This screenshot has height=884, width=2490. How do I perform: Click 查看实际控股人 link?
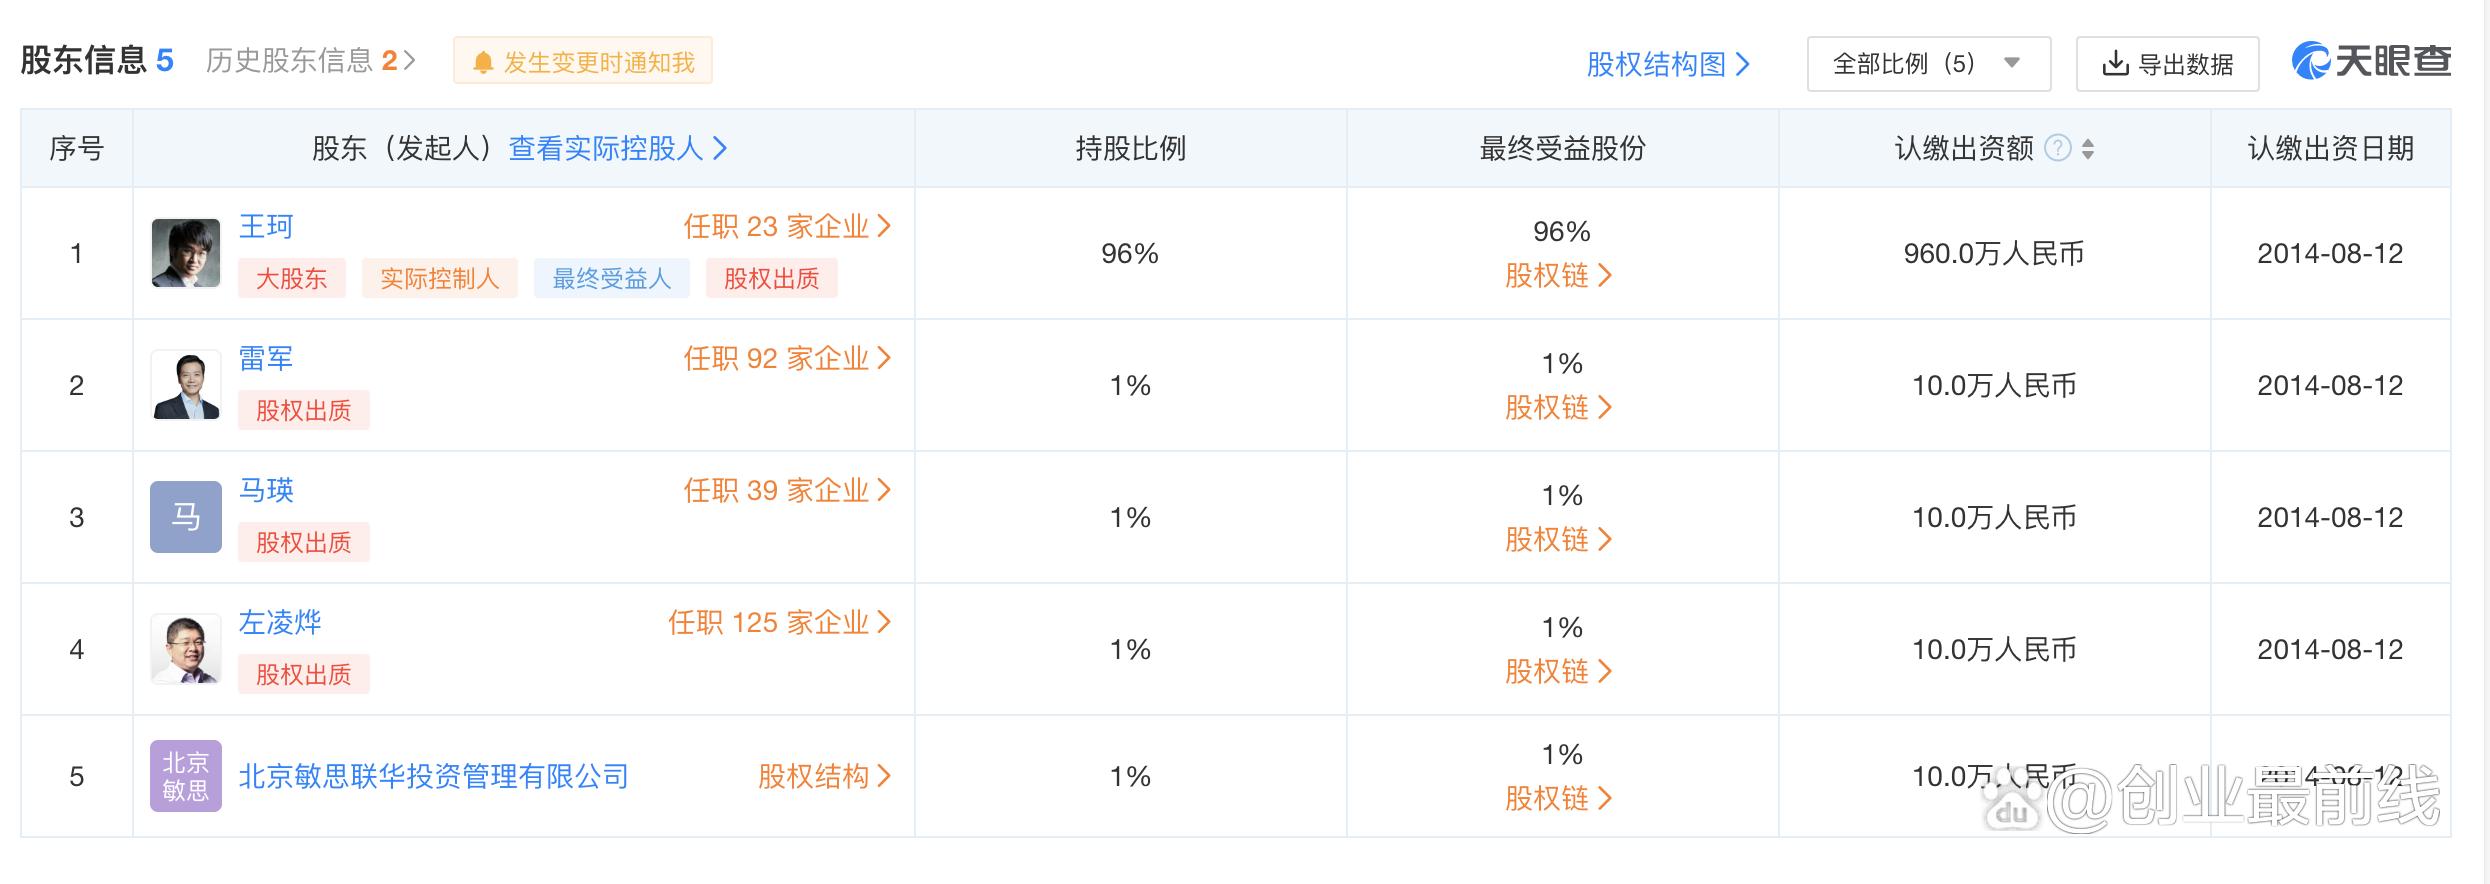pos(608,149)
